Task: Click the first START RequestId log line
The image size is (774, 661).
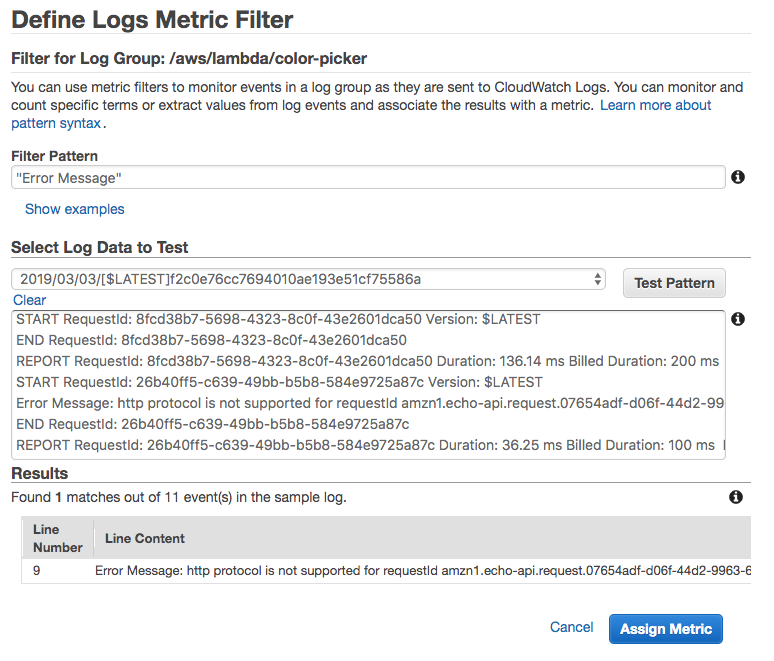Action: 278,319
